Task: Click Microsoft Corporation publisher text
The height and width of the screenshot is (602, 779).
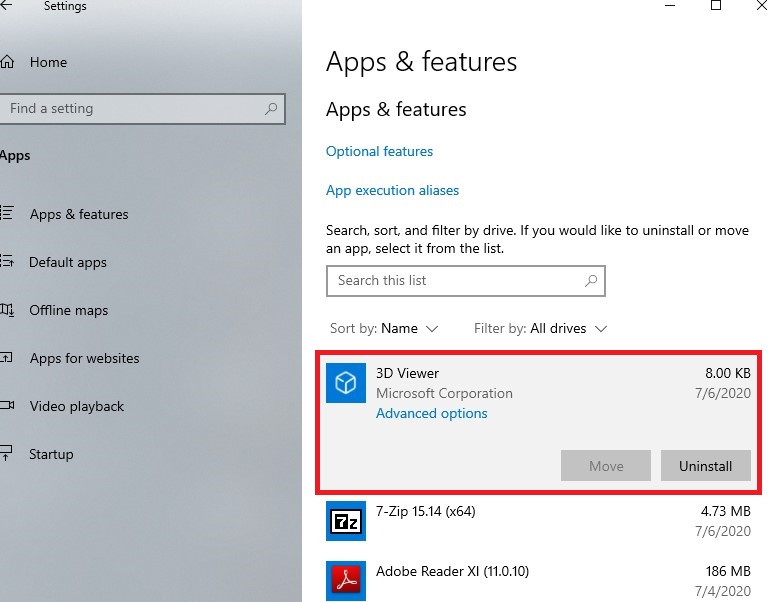Action: (x=444, y=393)
